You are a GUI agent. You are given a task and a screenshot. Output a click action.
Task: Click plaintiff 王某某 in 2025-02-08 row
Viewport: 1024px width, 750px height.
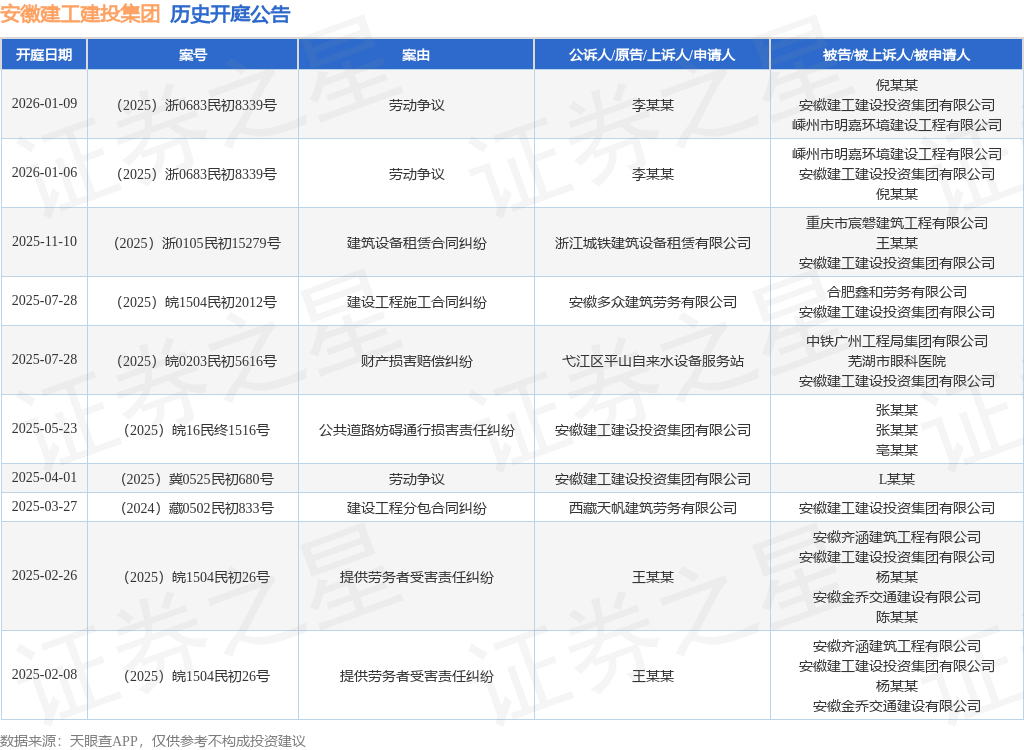(x=652, y=676)
